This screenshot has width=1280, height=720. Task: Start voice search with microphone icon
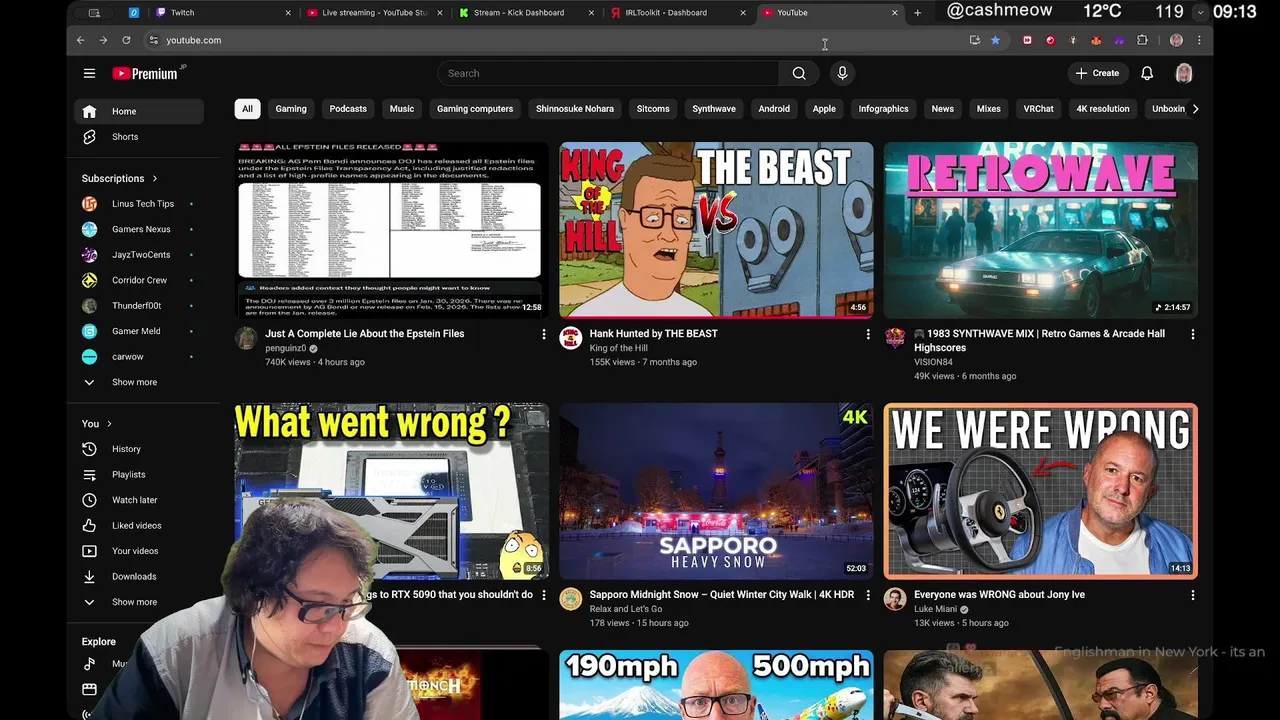tap(842, 73)
